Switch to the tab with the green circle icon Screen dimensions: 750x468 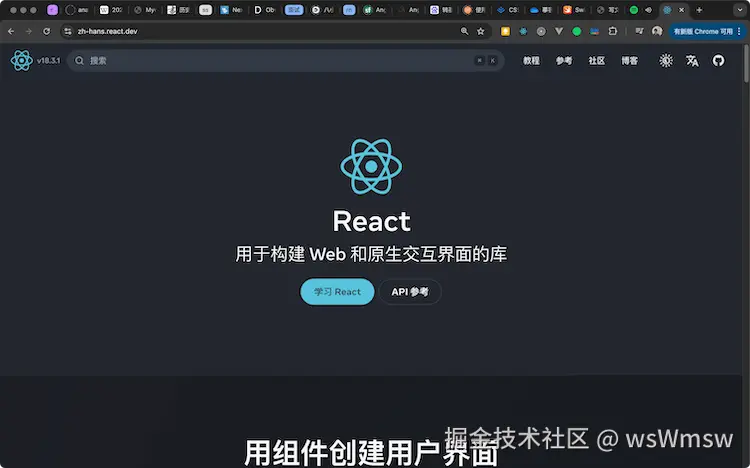[x=634, y=10]
